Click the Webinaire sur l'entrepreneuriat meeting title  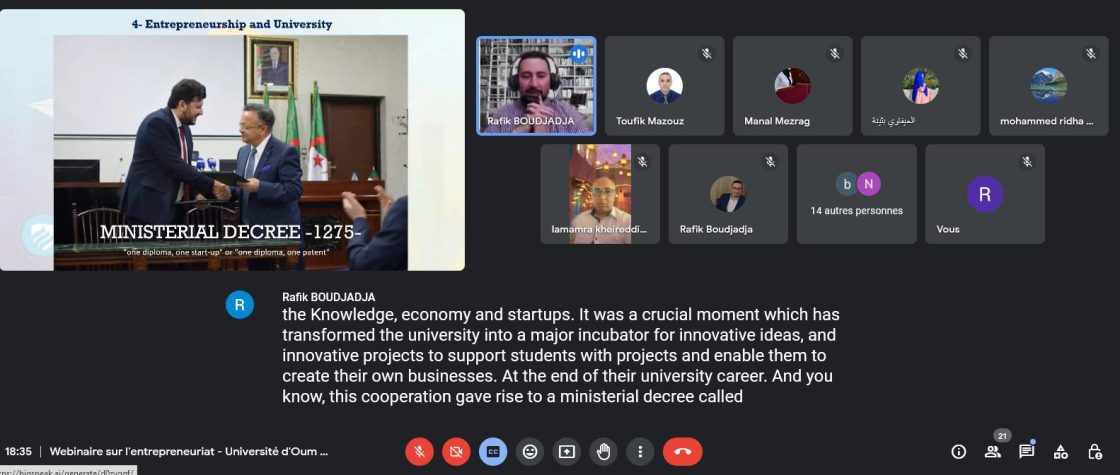189,451
